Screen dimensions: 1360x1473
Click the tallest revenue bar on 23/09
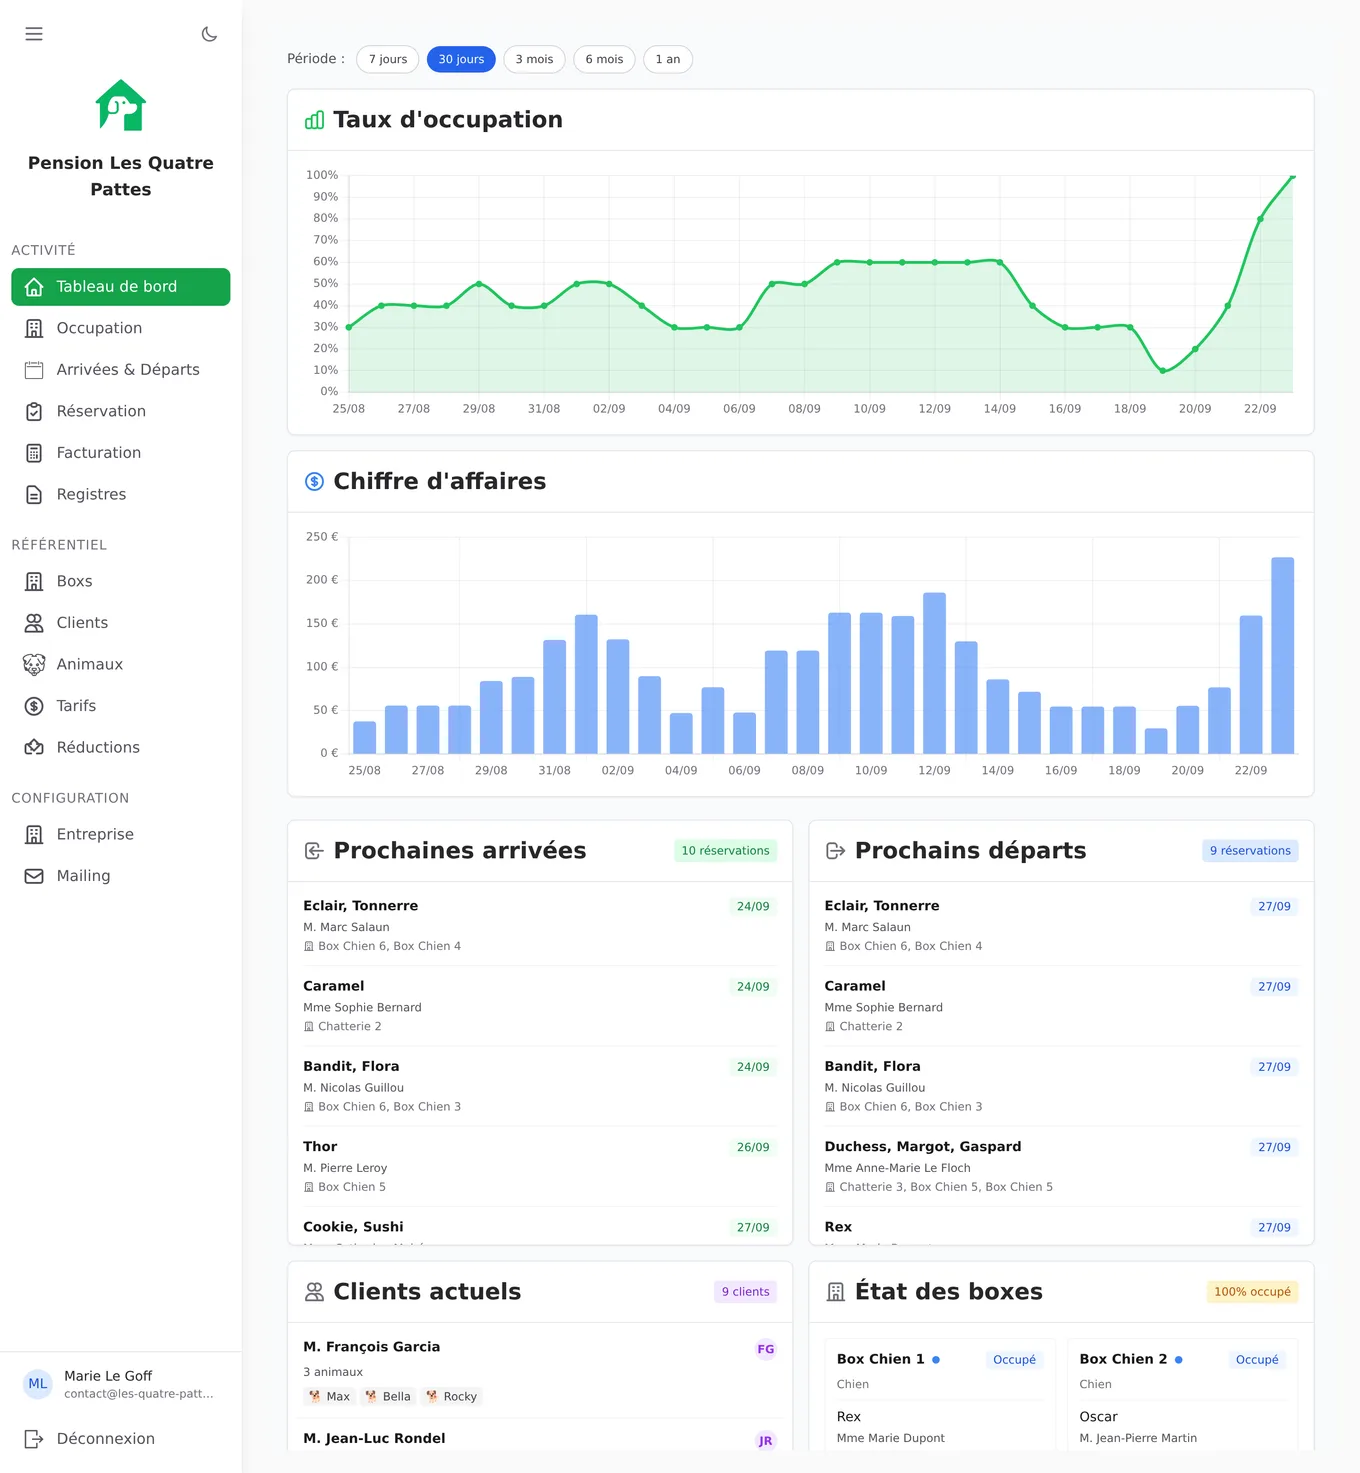pyautogui.click(x=1282, y=655)
